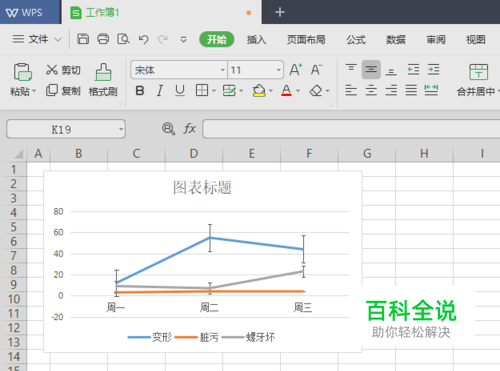Image resolution: width=500 pixels, height=371 pixels.
Task: Align text to top of cell
Action: pyautogui.click(x=351, y=69)
